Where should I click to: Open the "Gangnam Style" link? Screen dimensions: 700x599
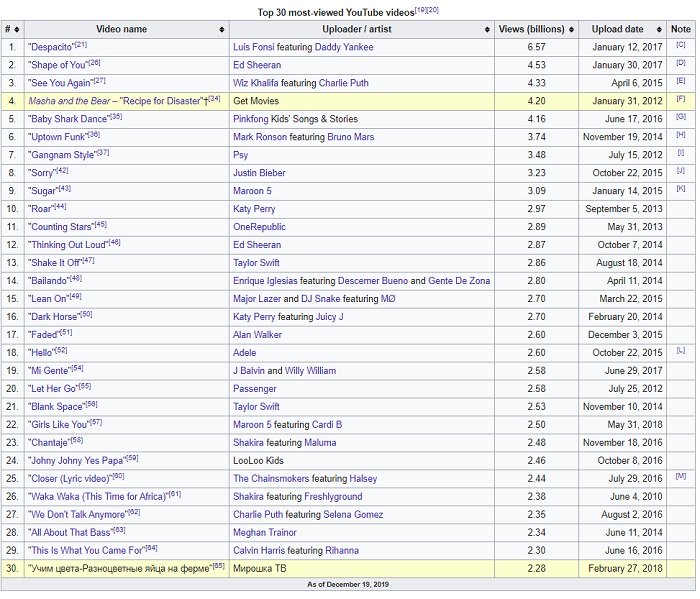click(x=58, y=155)
